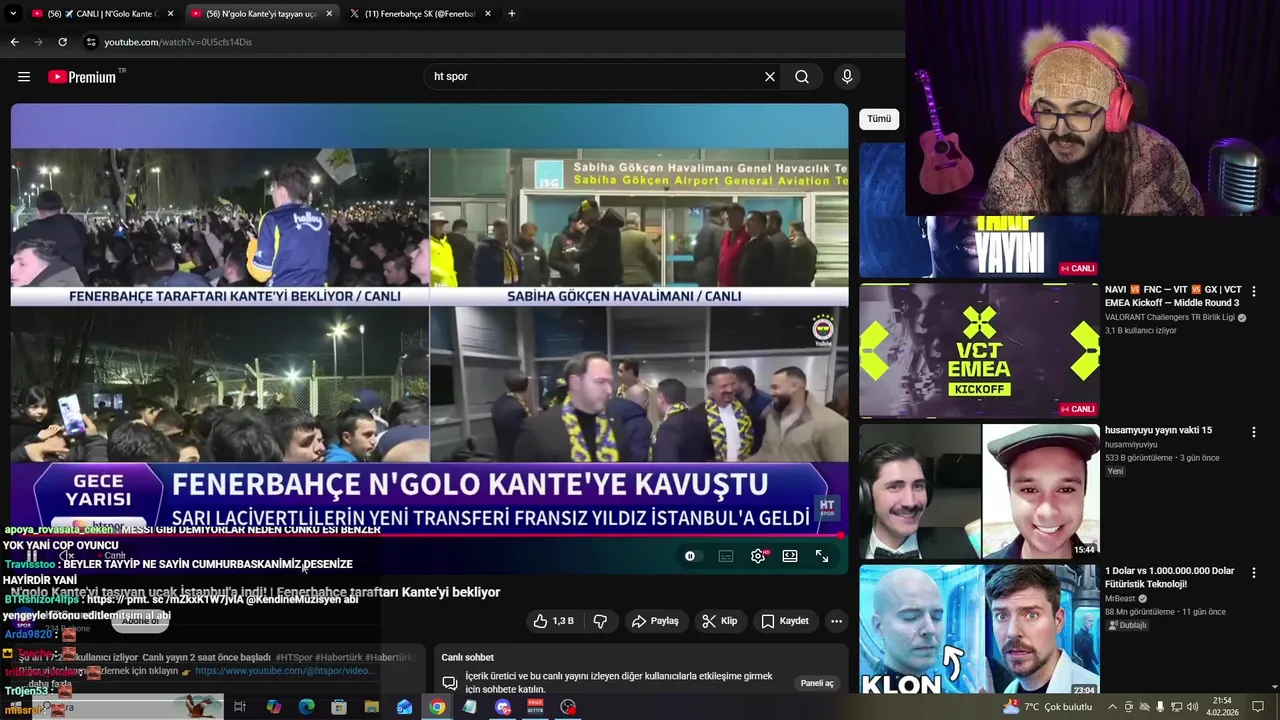Open a new browser tab
1280x720 pixels.
point(512,14)
